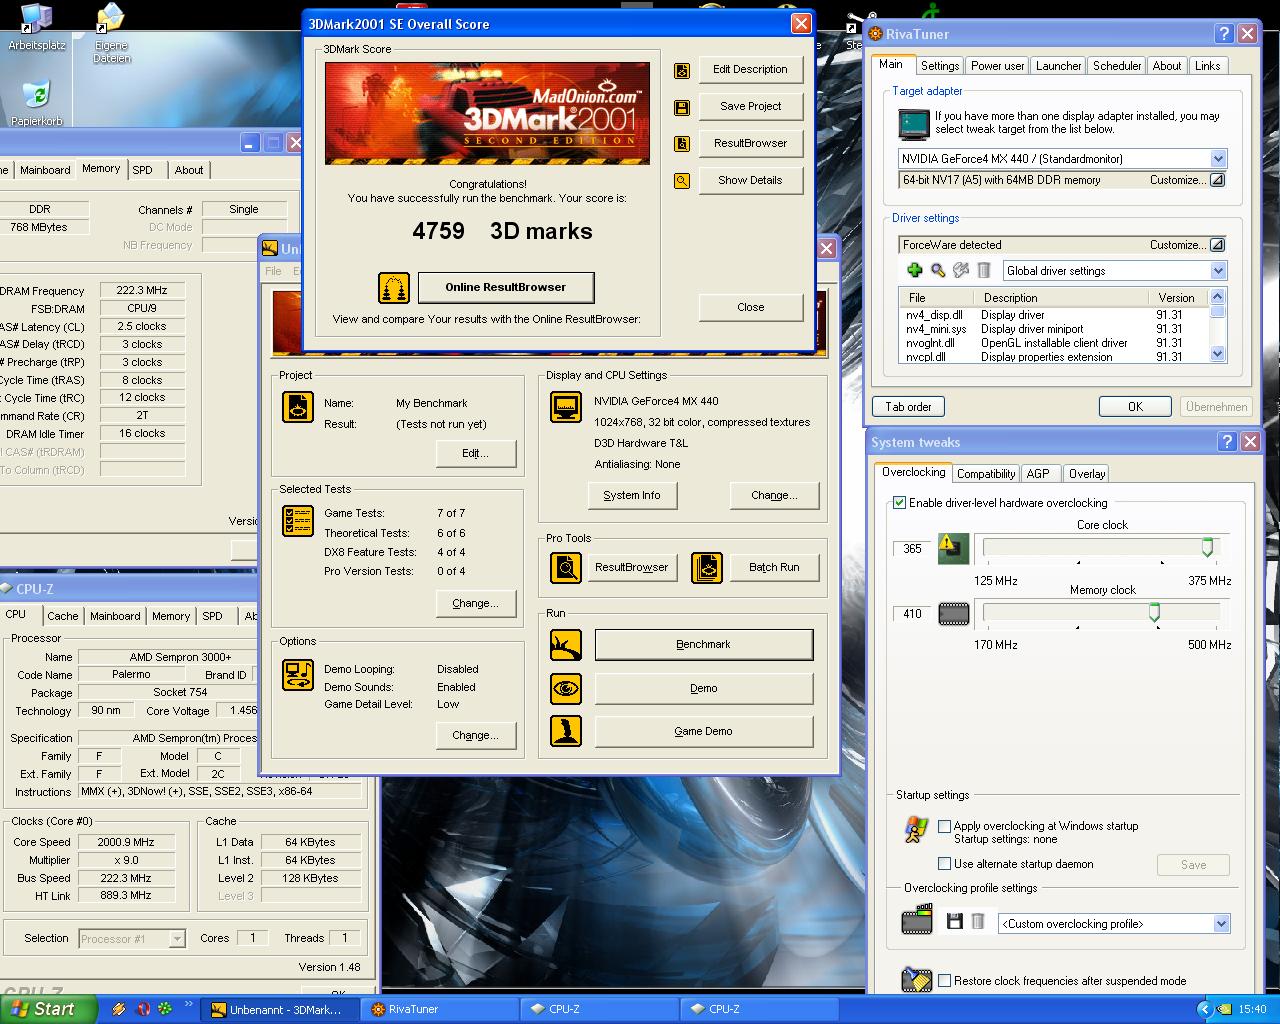Open the target adapter dropdown in RivaTuner
The height and width of the screenshot is (1024, 1280).
tap(1218, 159)
